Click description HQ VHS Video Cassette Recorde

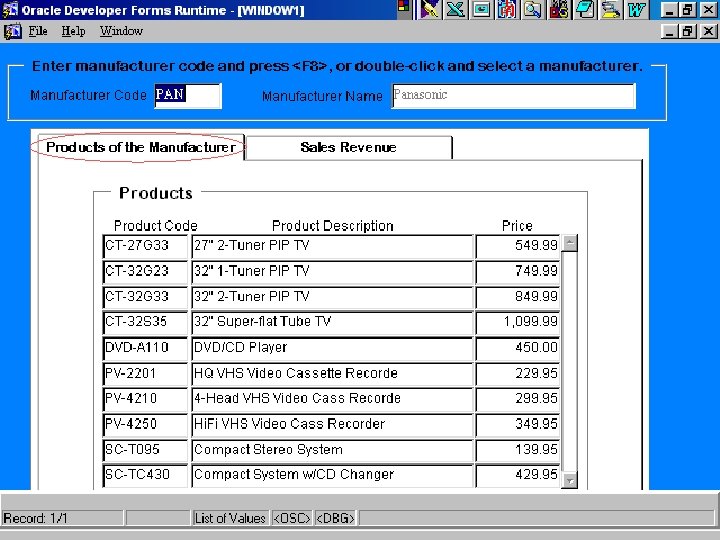[332, 374]
